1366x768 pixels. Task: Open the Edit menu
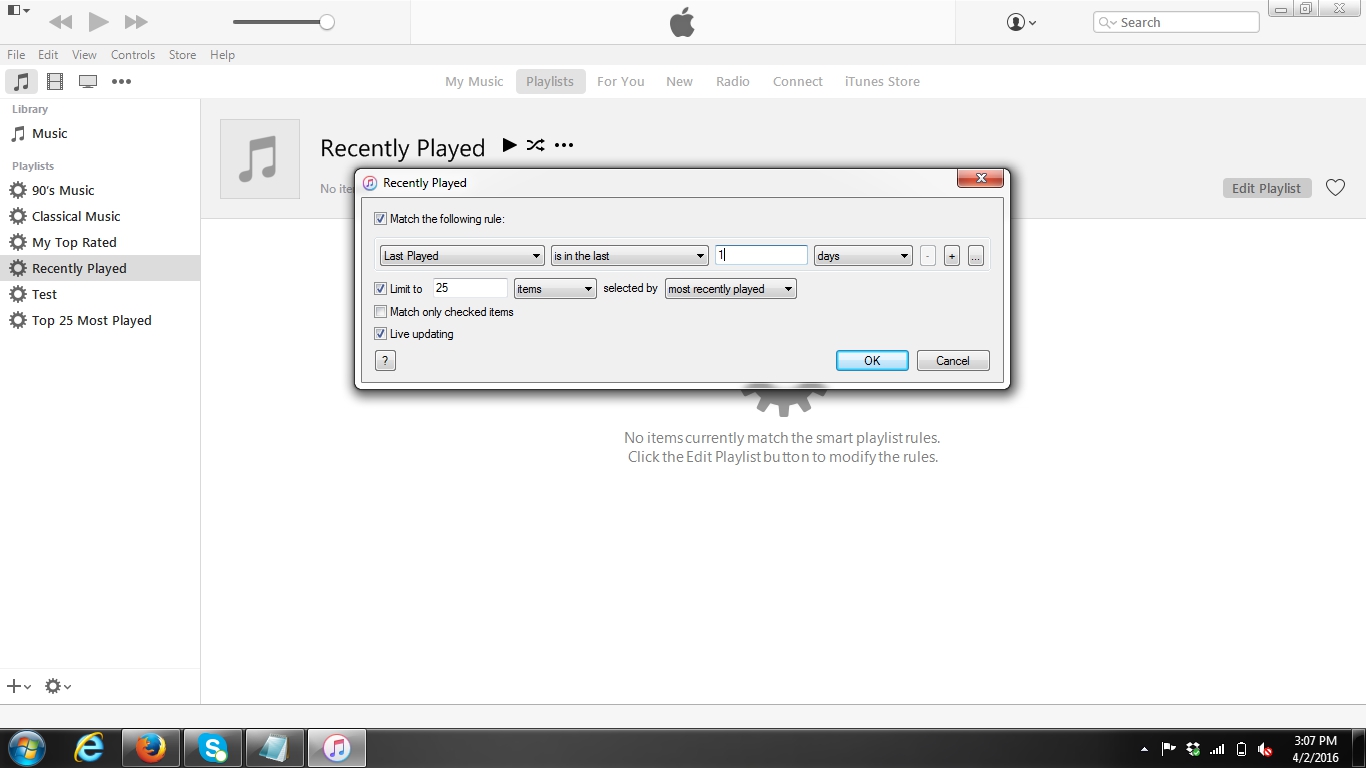pyautogui.click(x=48, y=55)
